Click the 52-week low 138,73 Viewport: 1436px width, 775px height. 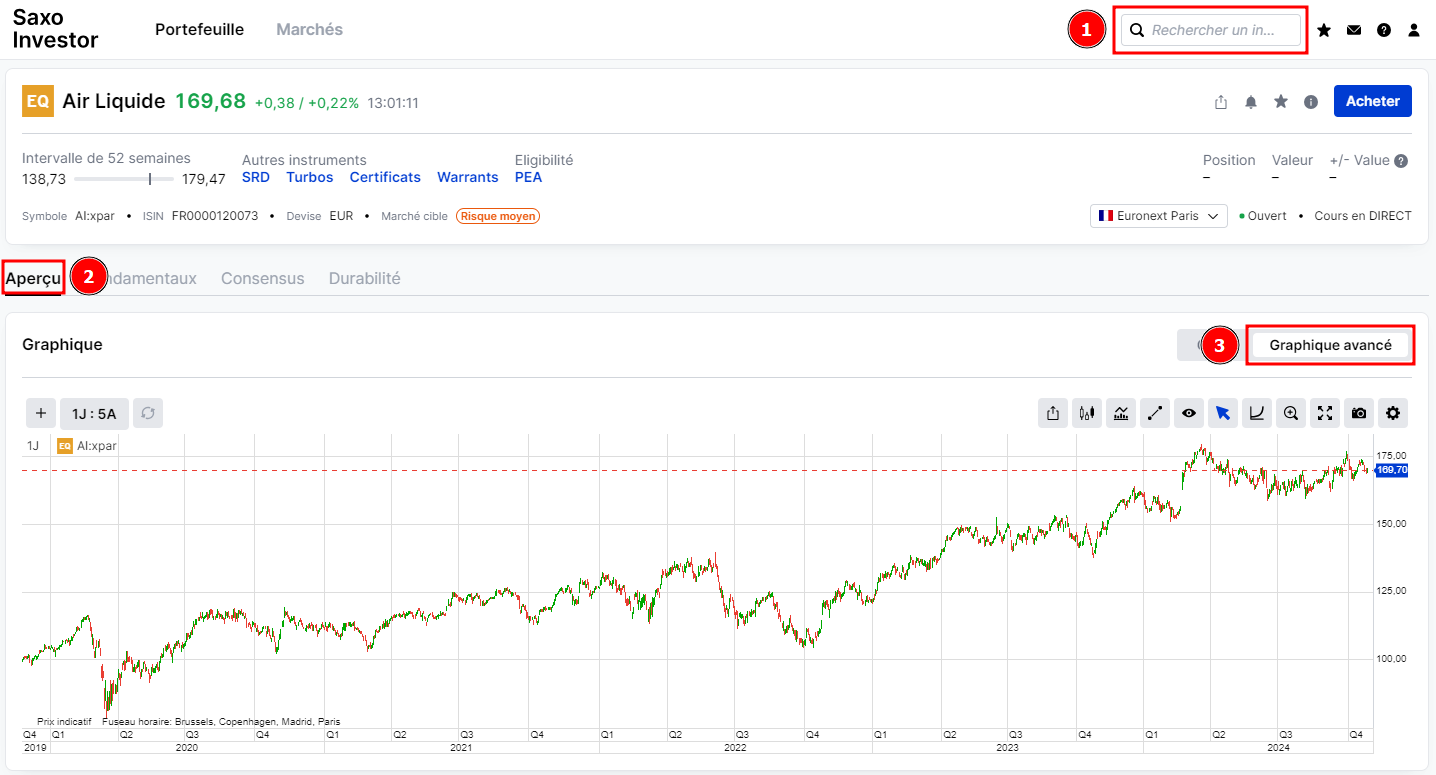pos(44,179)
